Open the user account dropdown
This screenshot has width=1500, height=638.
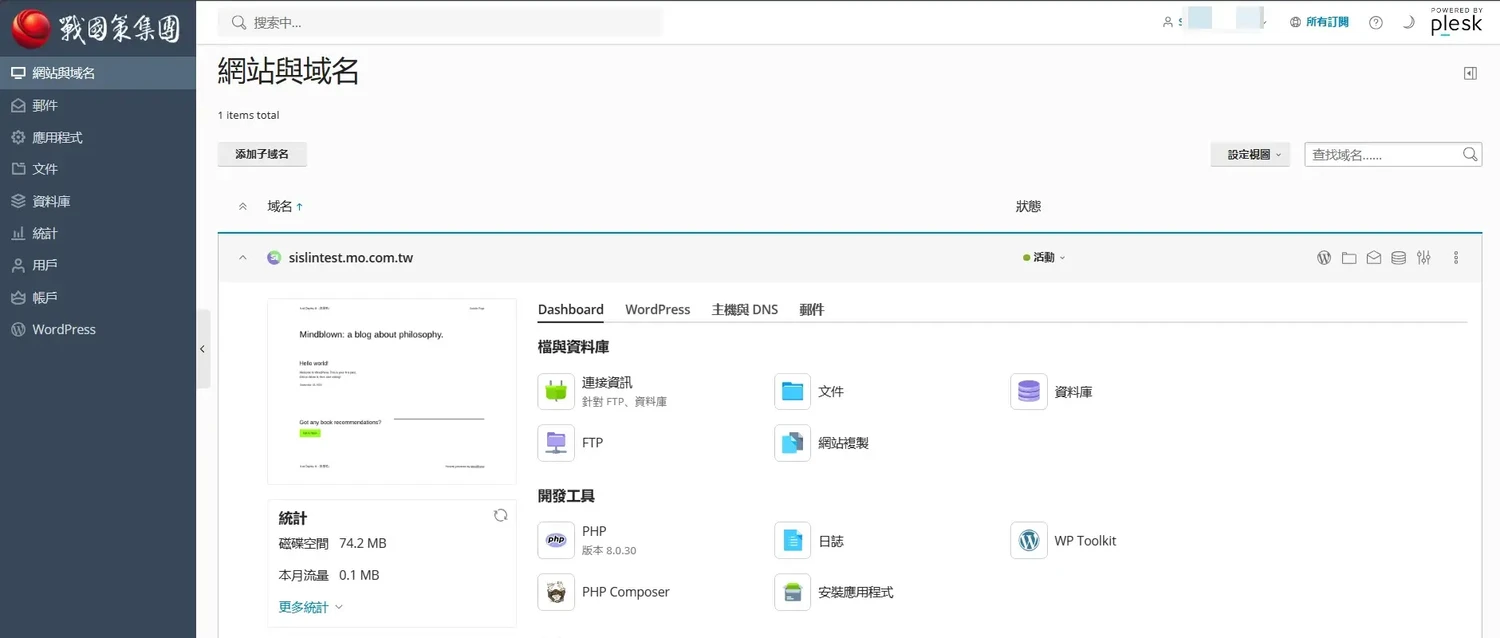coord(1215,22)
